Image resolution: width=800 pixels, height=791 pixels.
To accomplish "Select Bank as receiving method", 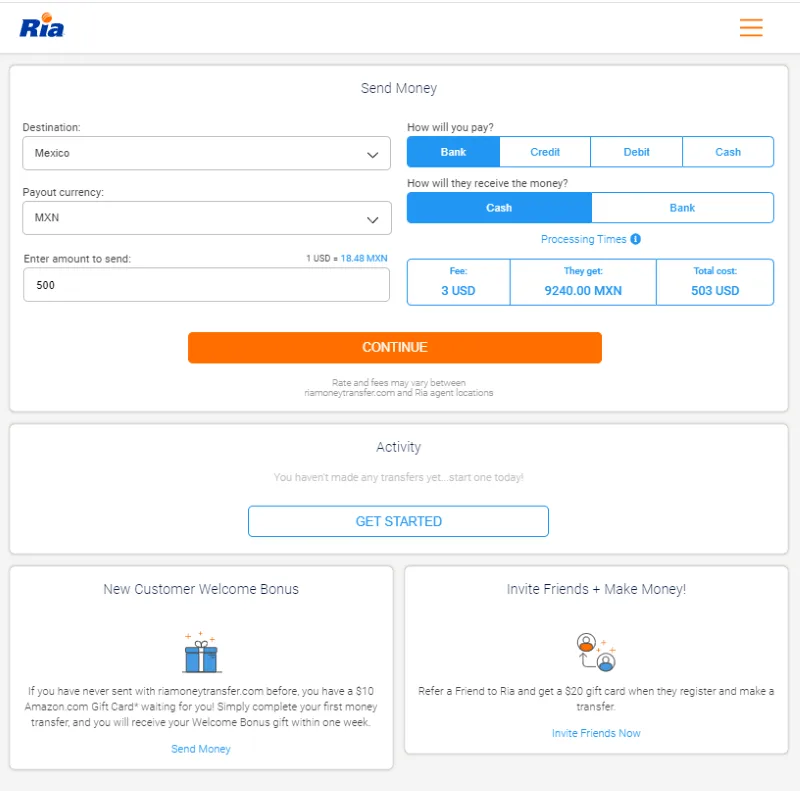I will pyautogui.click(x=682, y=207).
